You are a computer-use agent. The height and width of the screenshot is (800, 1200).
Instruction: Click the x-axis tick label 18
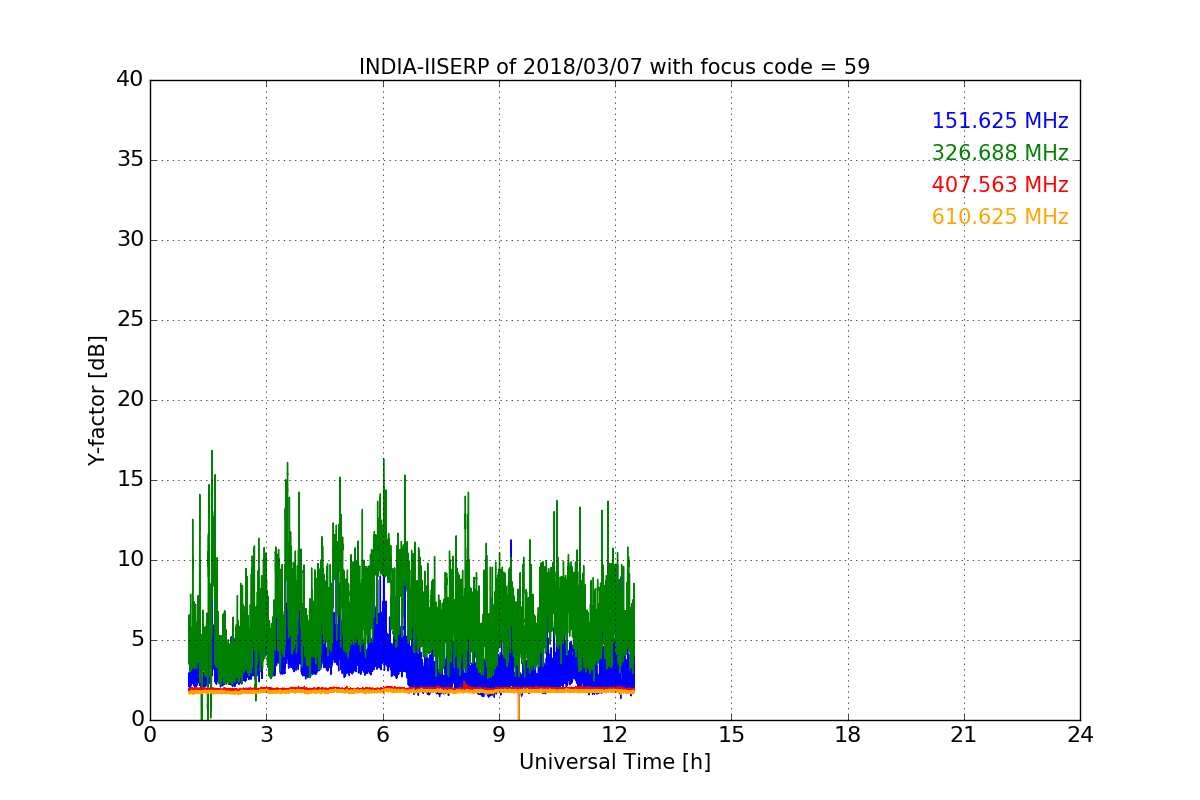click(848, 735)
